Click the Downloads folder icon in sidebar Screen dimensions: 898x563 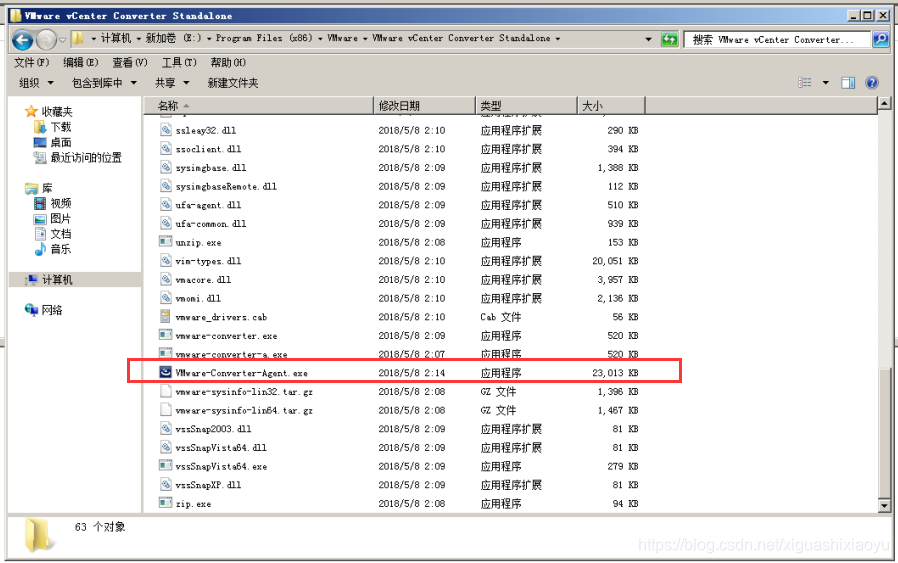point(40,127)
